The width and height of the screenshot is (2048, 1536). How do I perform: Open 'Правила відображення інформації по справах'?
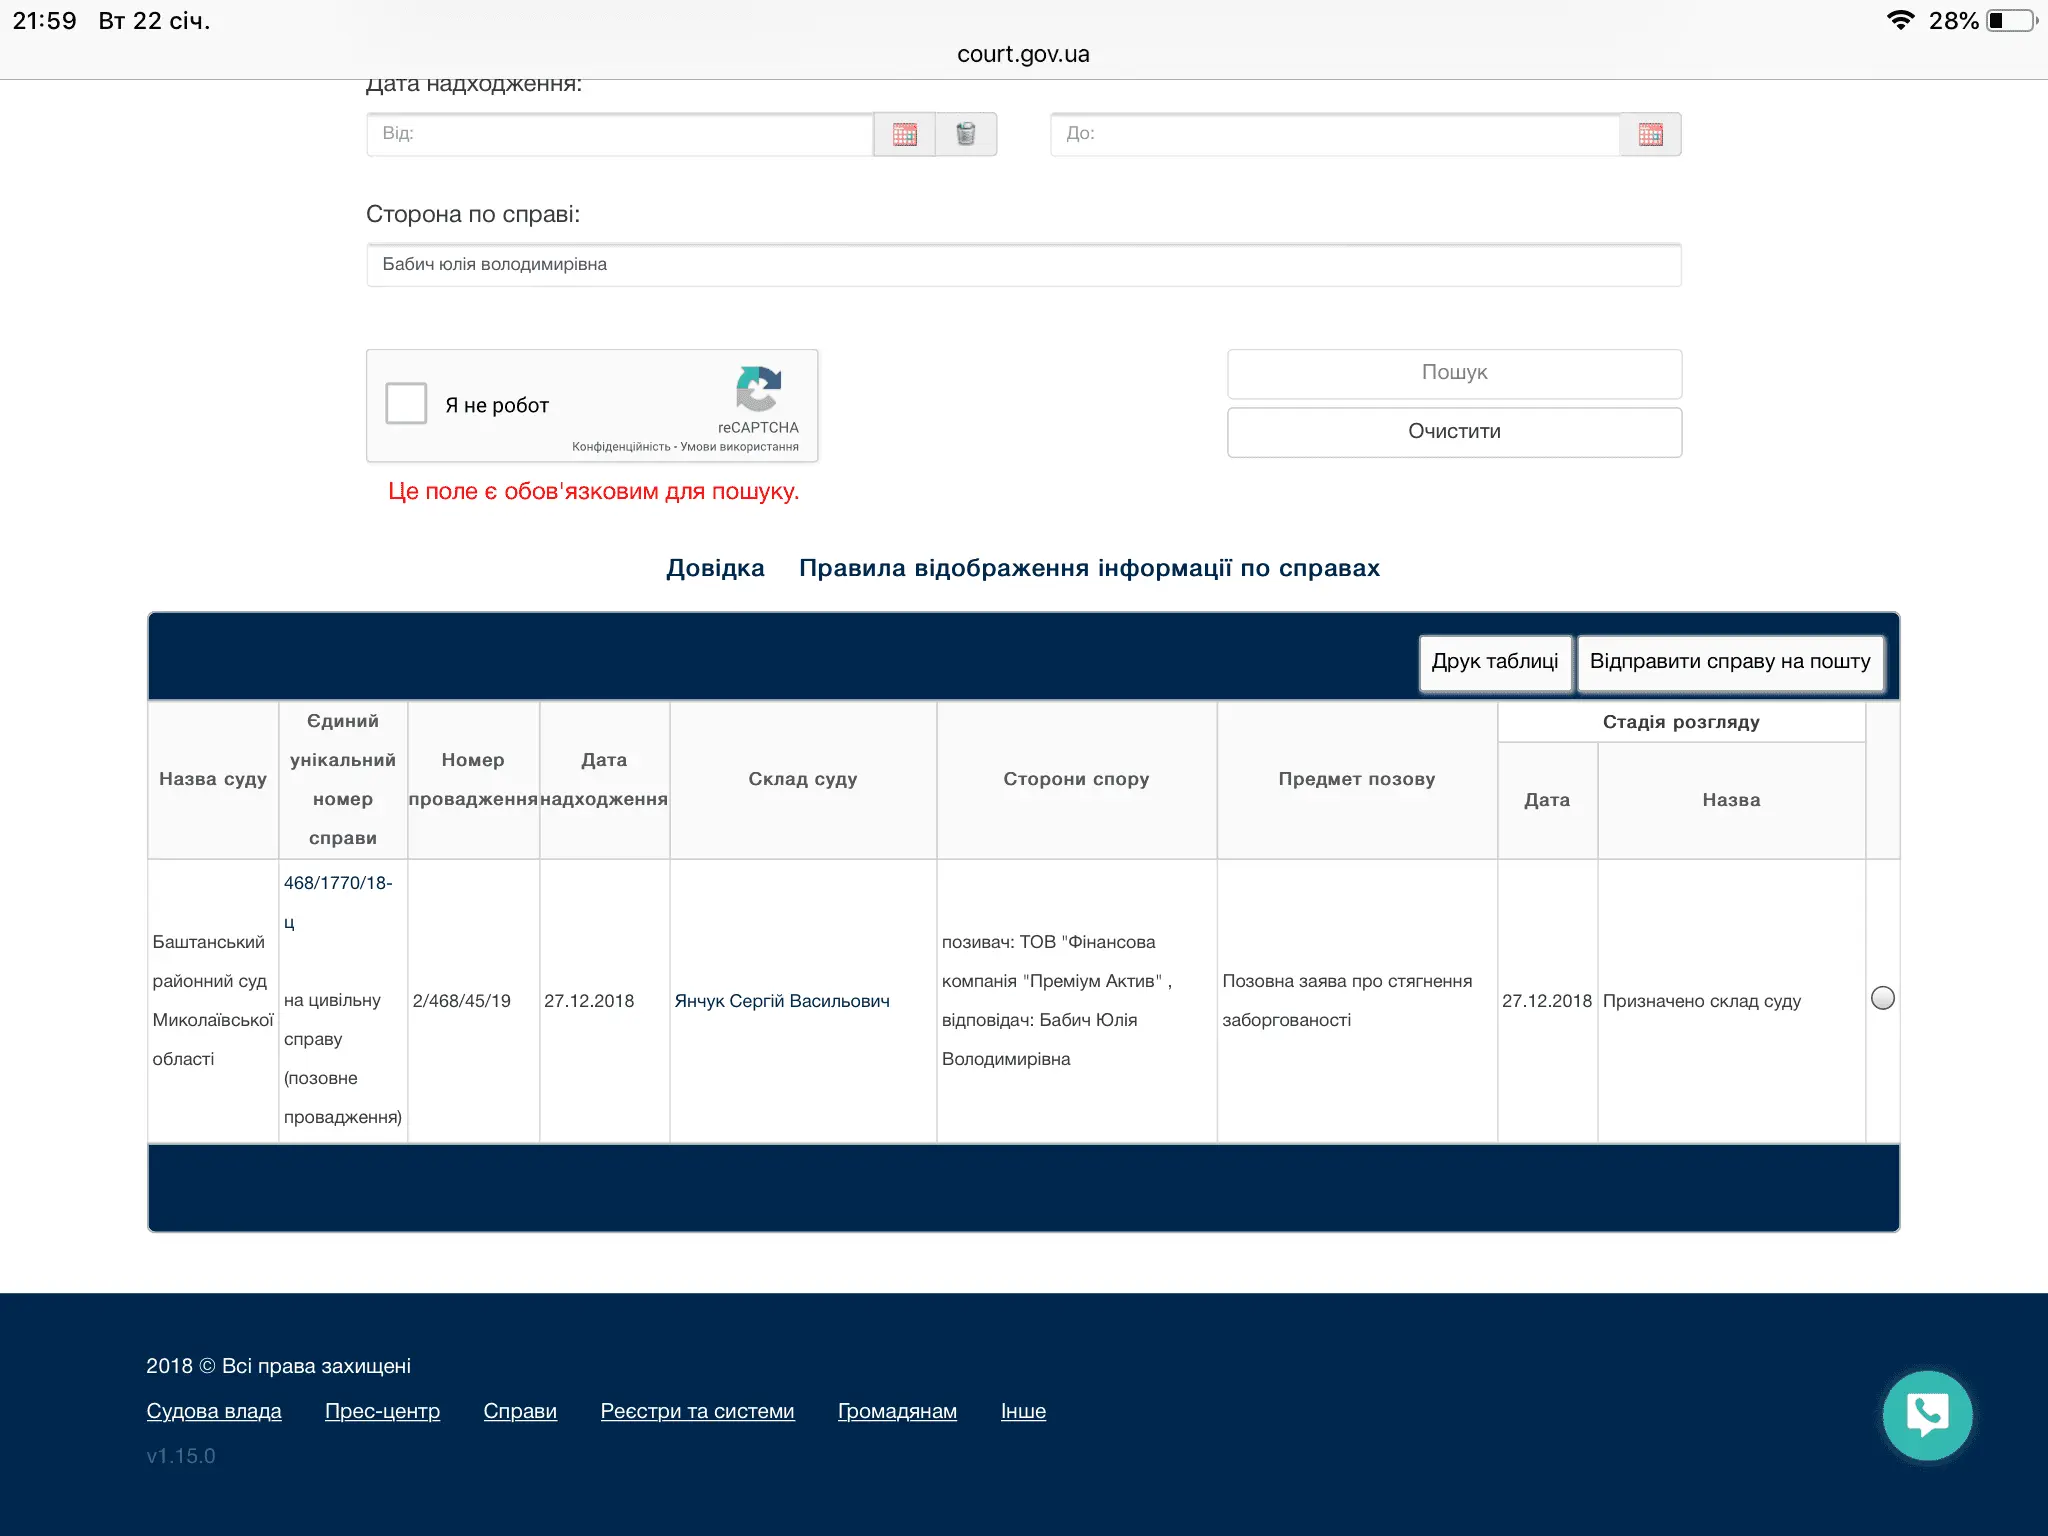point(1089,568)
